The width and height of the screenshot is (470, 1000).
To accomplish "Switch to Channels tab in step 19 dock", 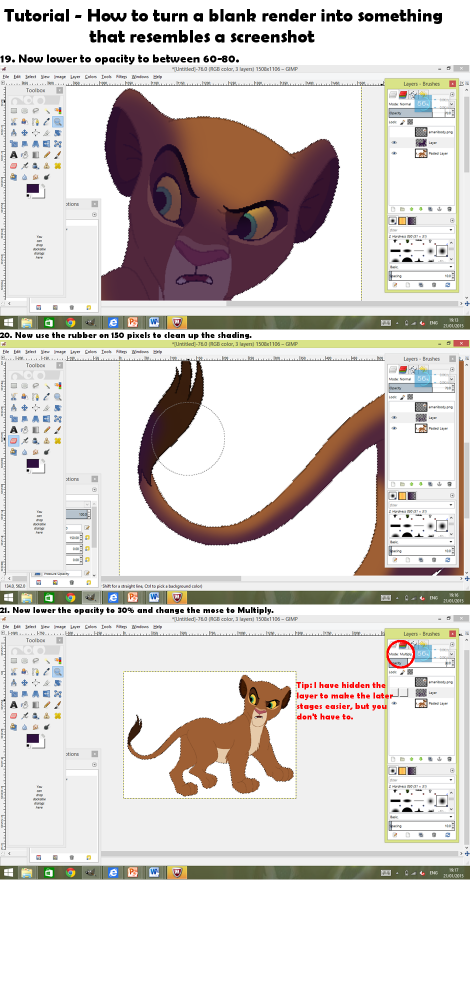I will coord(403,94).
